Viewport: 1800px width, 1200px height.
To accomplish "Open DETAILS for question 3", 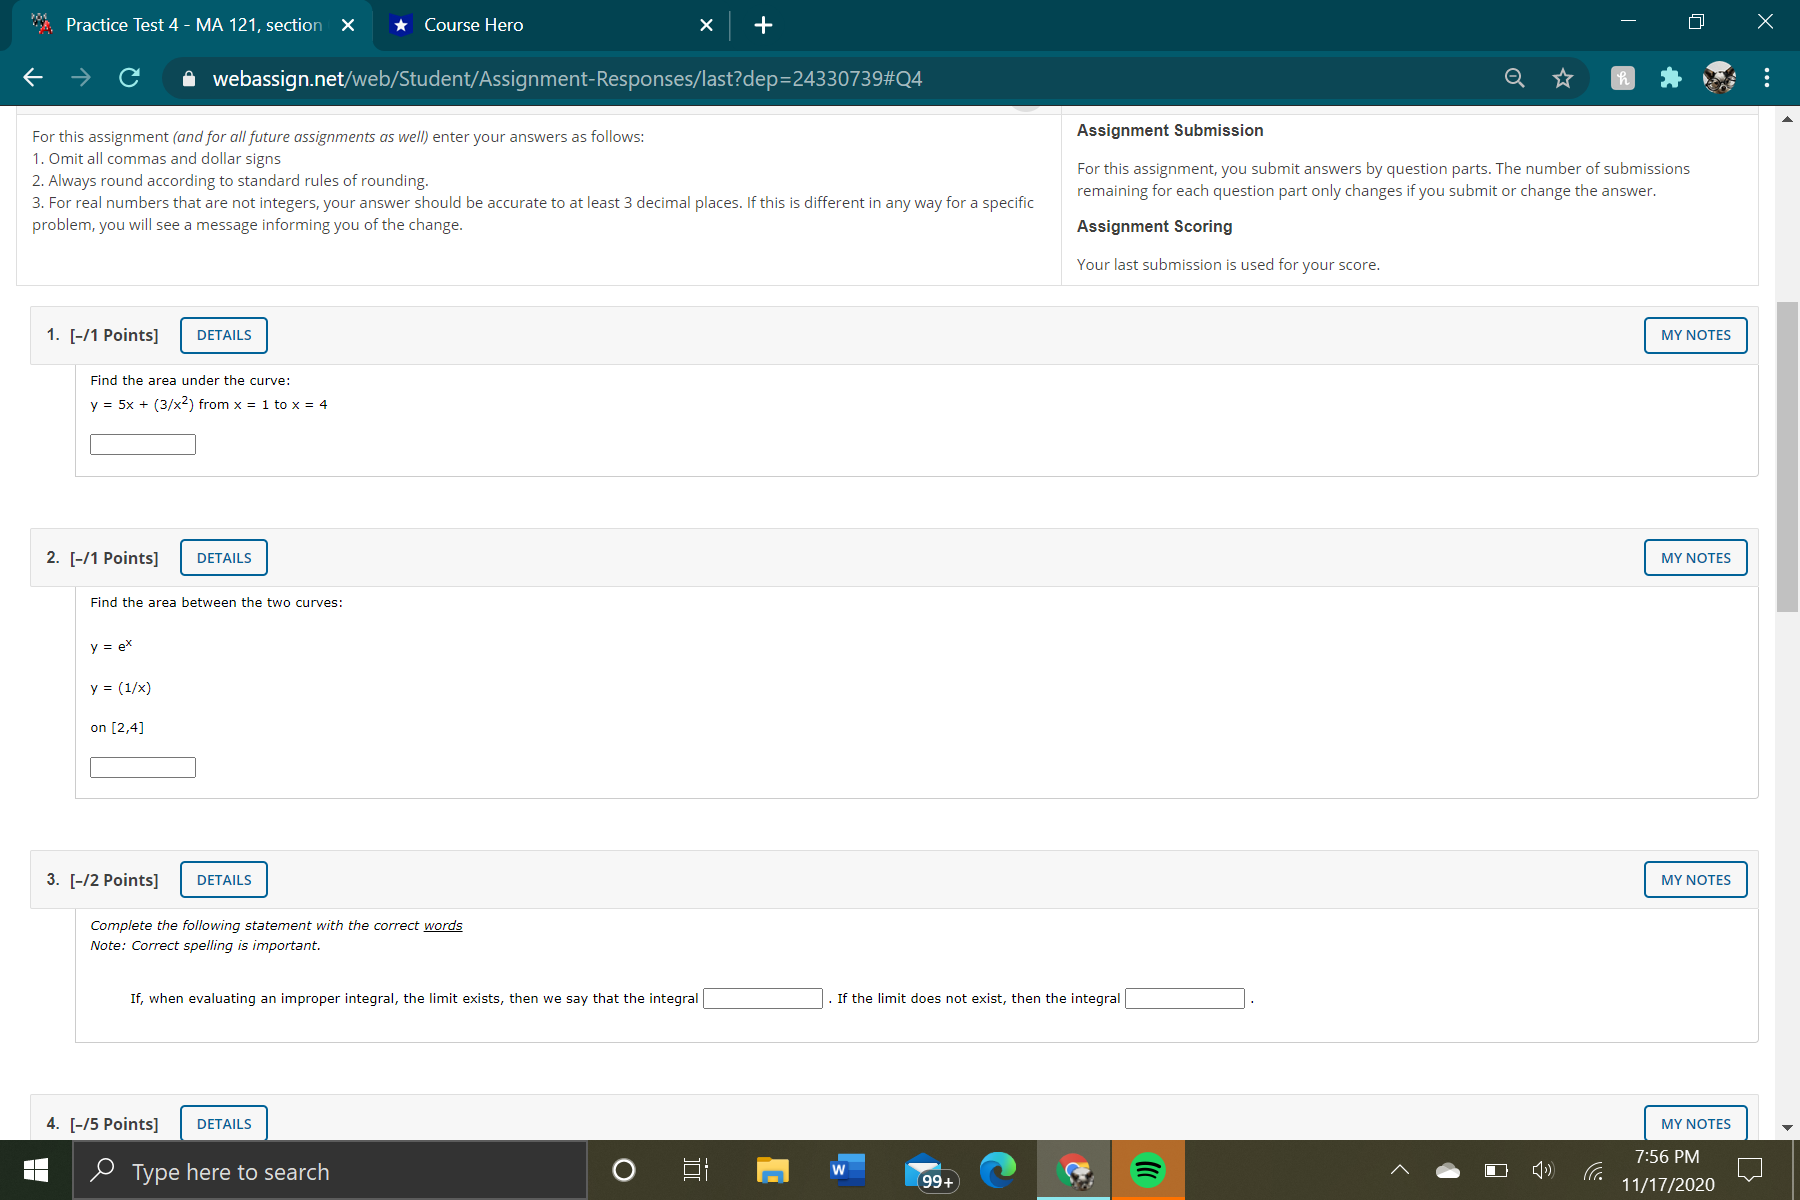I will 224,880.
